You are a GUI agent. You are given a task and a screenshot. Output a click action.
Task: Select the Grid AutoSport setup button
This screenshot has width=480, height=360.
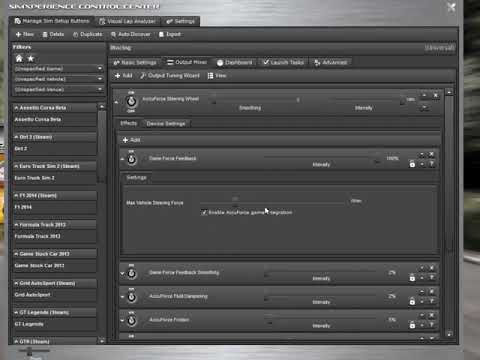(55, 295)
